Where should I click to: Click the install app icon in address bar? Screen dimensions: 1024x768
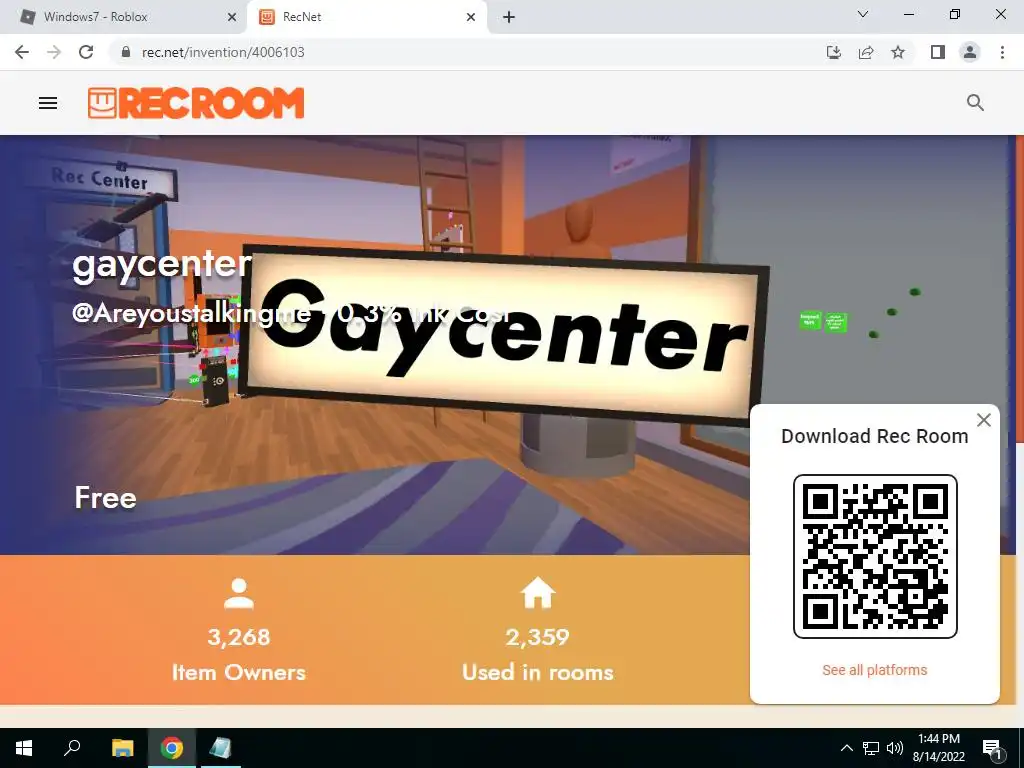[833, 52]
